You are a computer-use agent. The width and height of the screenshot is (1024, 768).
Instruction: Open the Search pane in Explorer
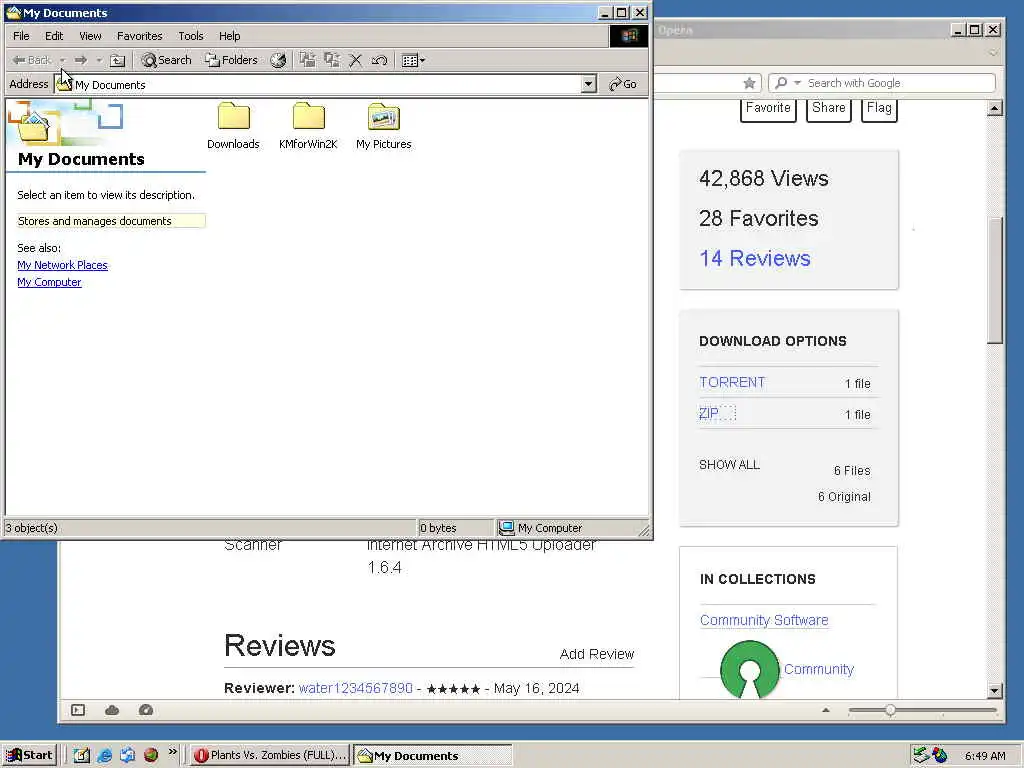167,60
